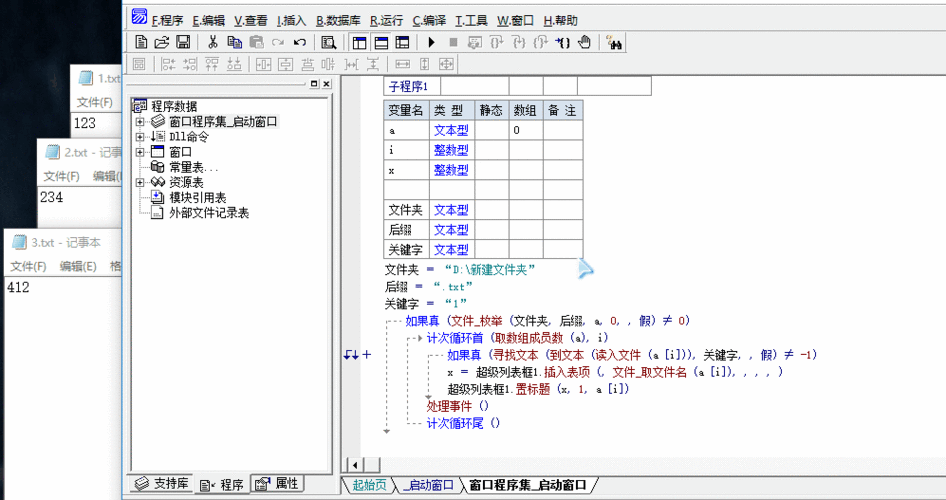Open the R.运行 menu
The width and height of the screenshot is (946, 500).
(386, 21)
